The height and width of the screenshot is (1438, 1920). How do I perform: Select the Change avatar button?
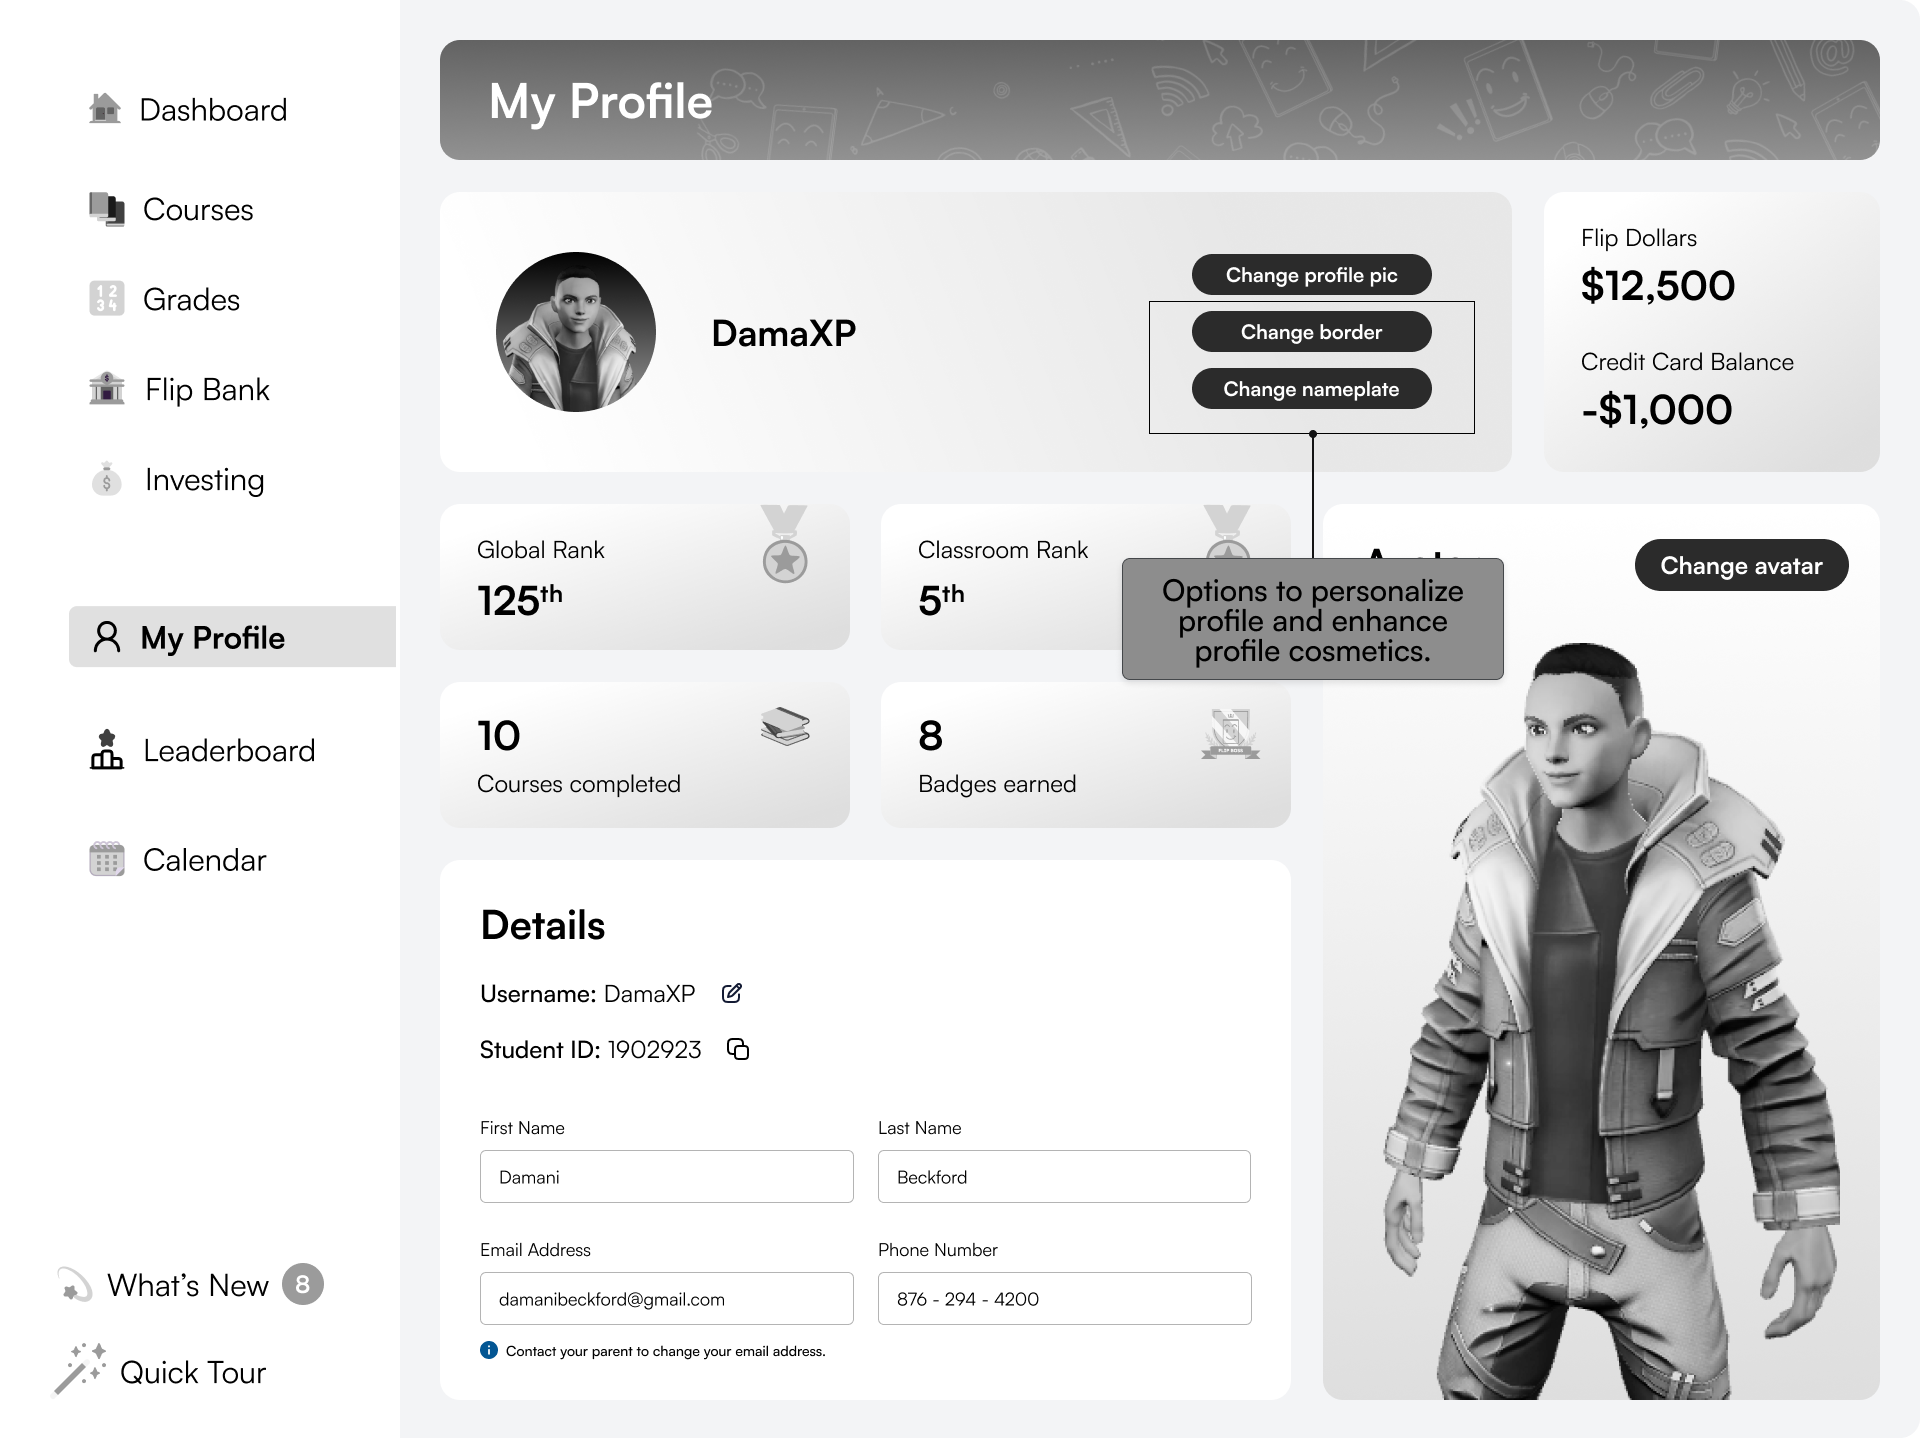1741,565
